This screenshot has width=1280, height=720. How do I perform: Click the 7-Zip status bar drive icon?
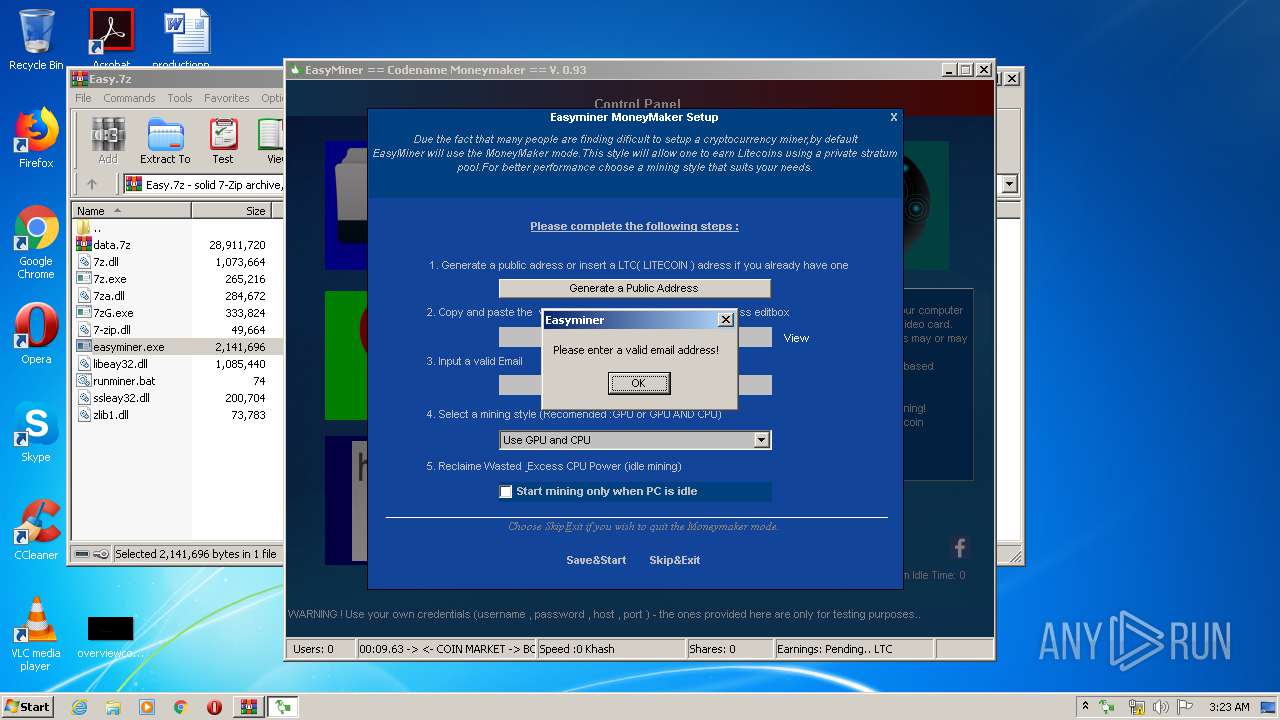click(x=81, y=554)
